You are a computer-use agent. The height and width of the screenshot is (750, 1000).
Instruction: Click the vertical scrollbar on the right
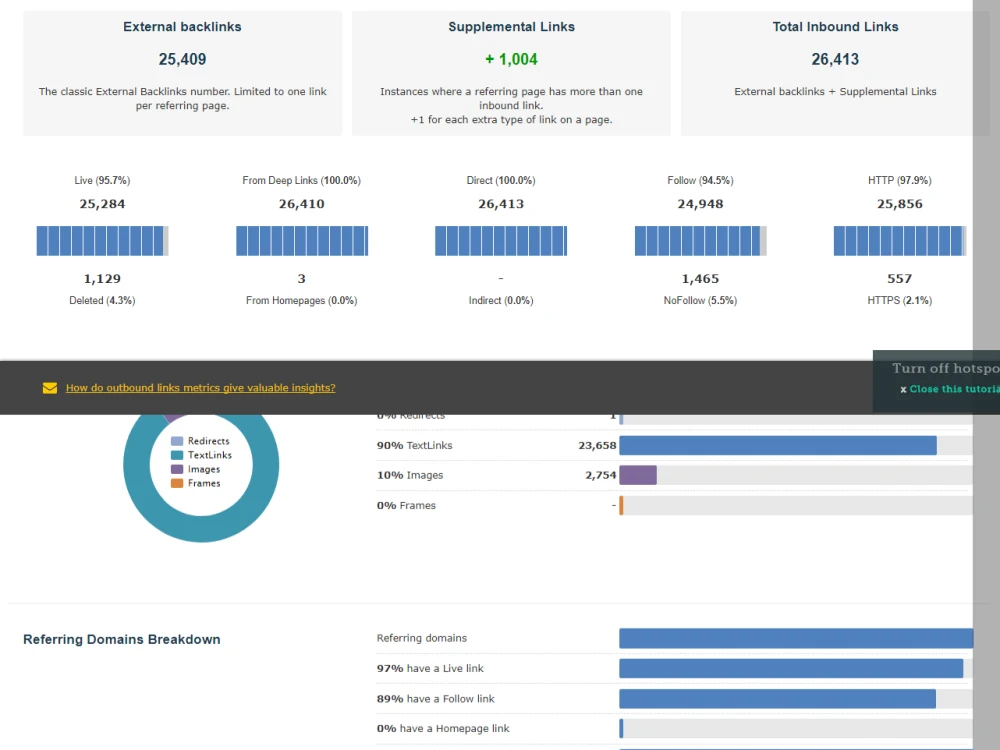[x=986, y=375]
